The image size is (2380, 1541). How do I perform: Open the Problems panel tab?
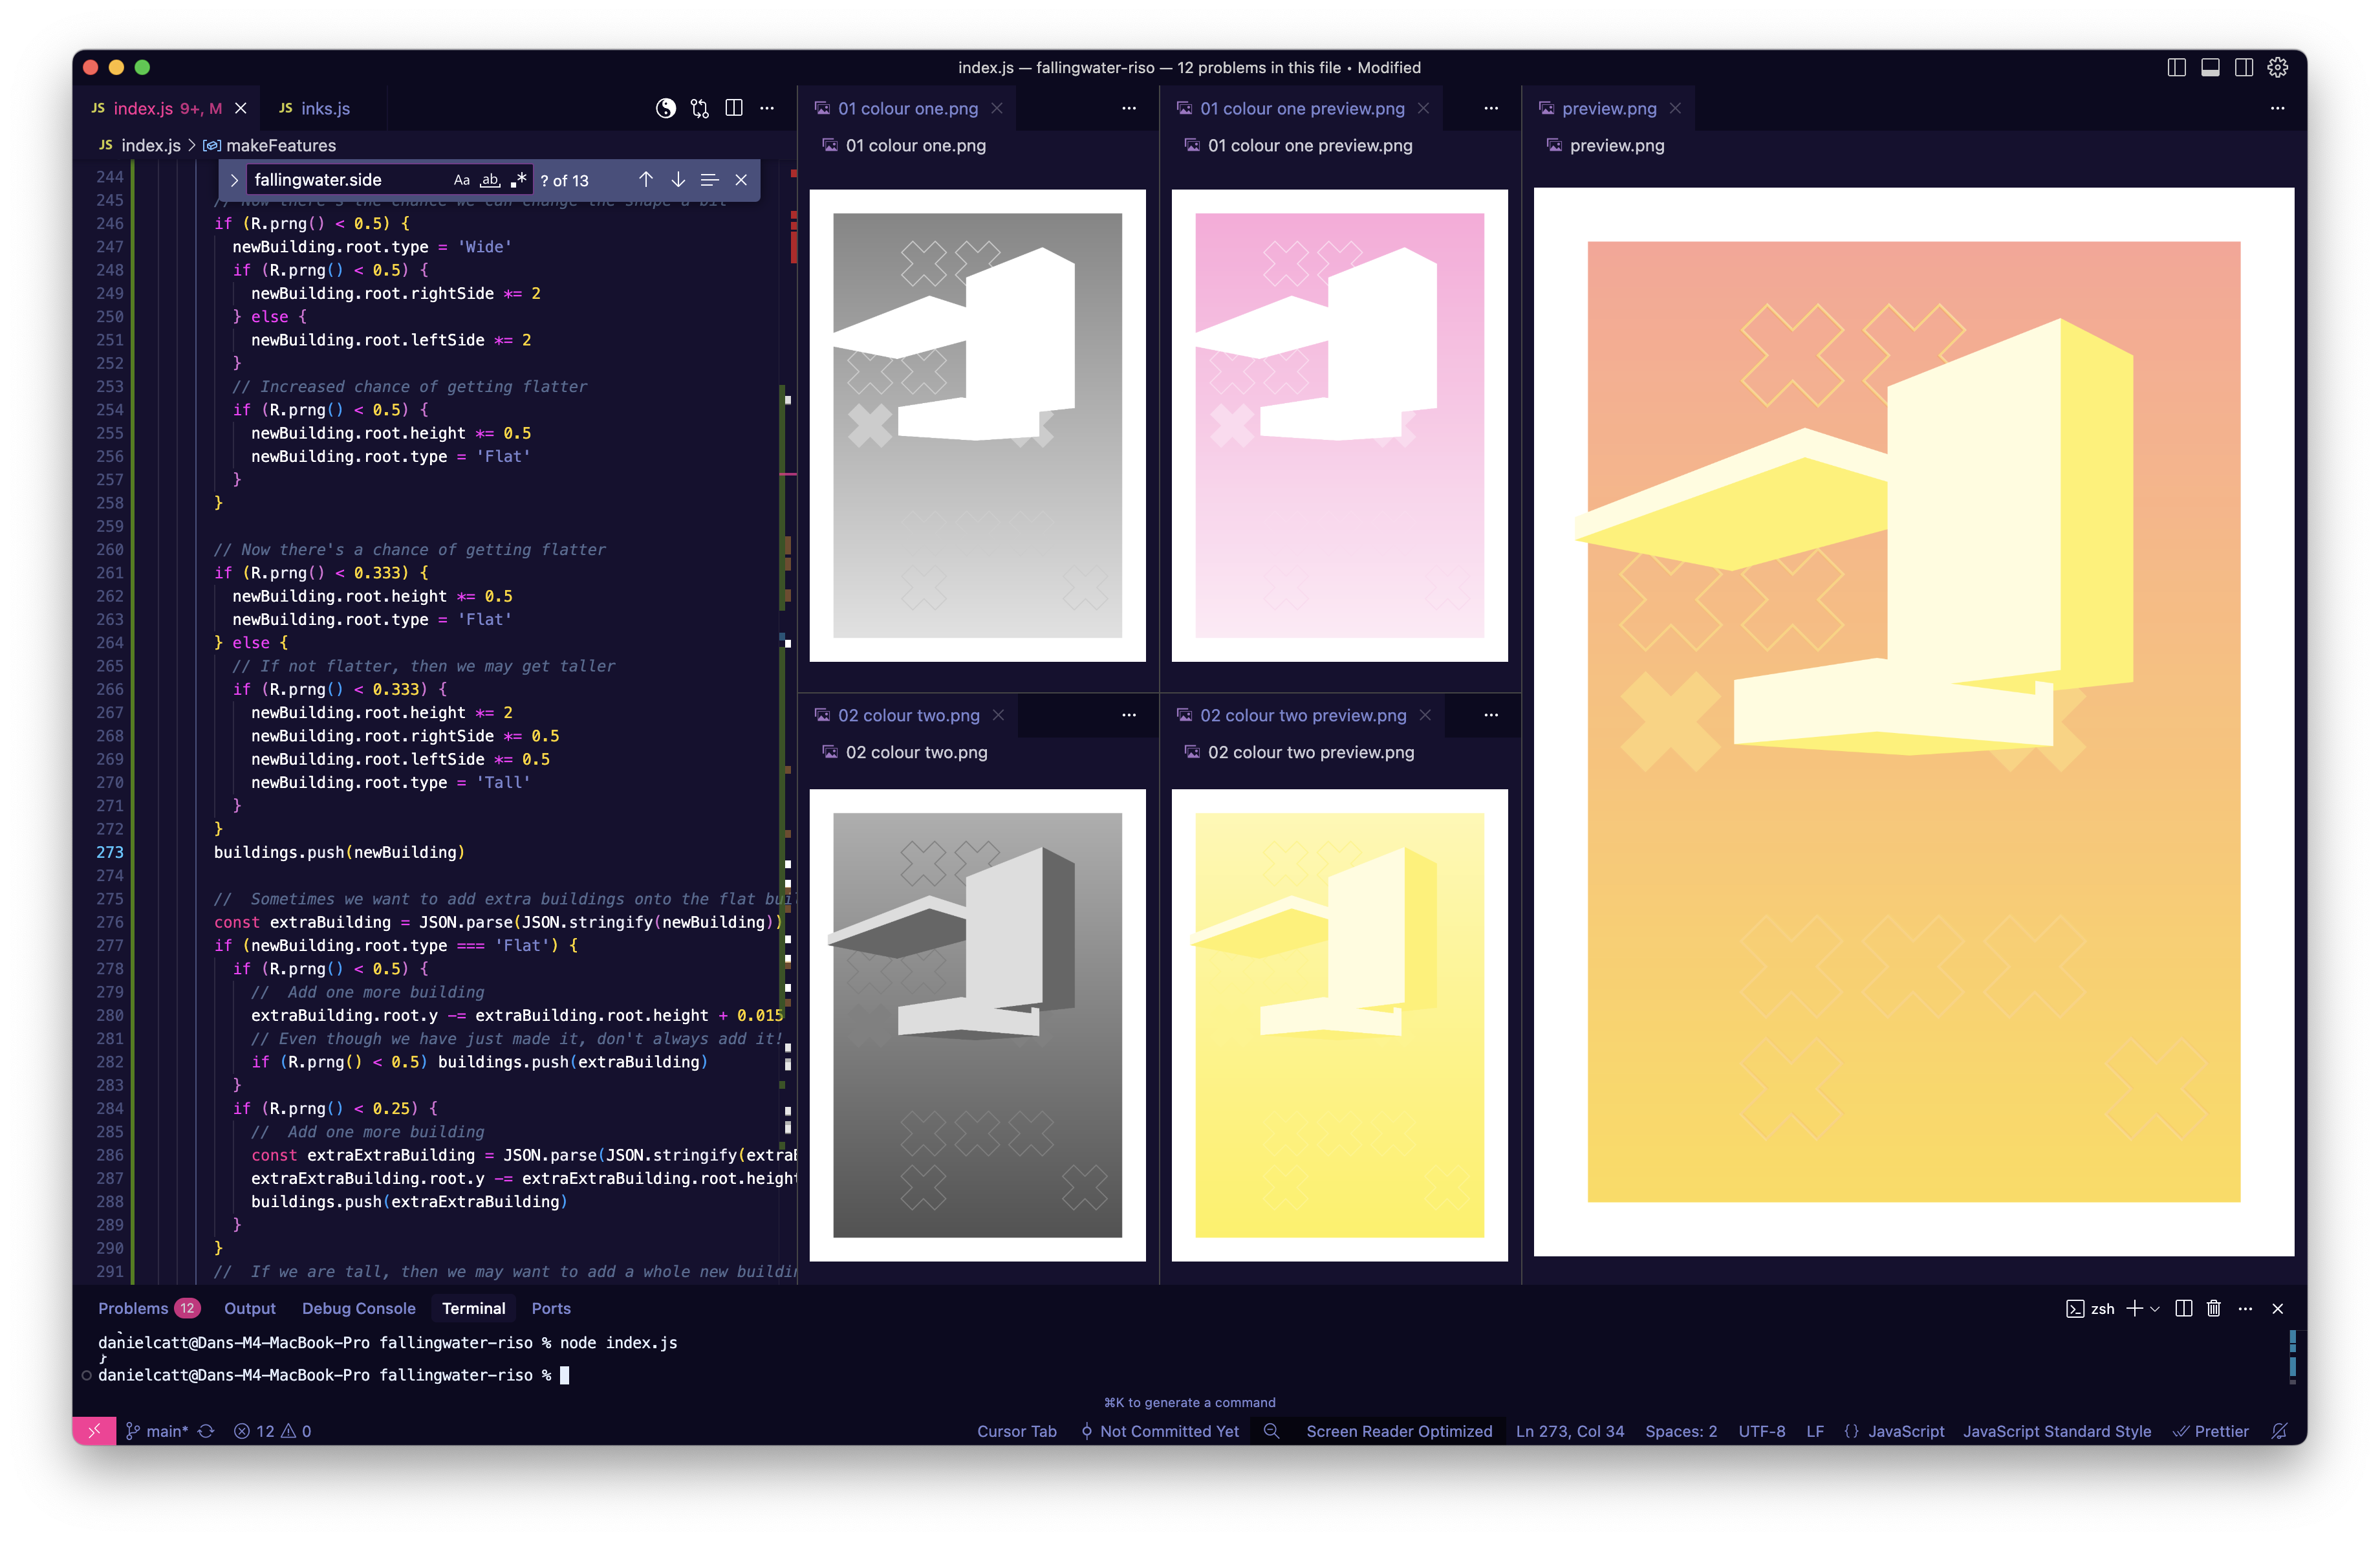tap(148, 1308)
